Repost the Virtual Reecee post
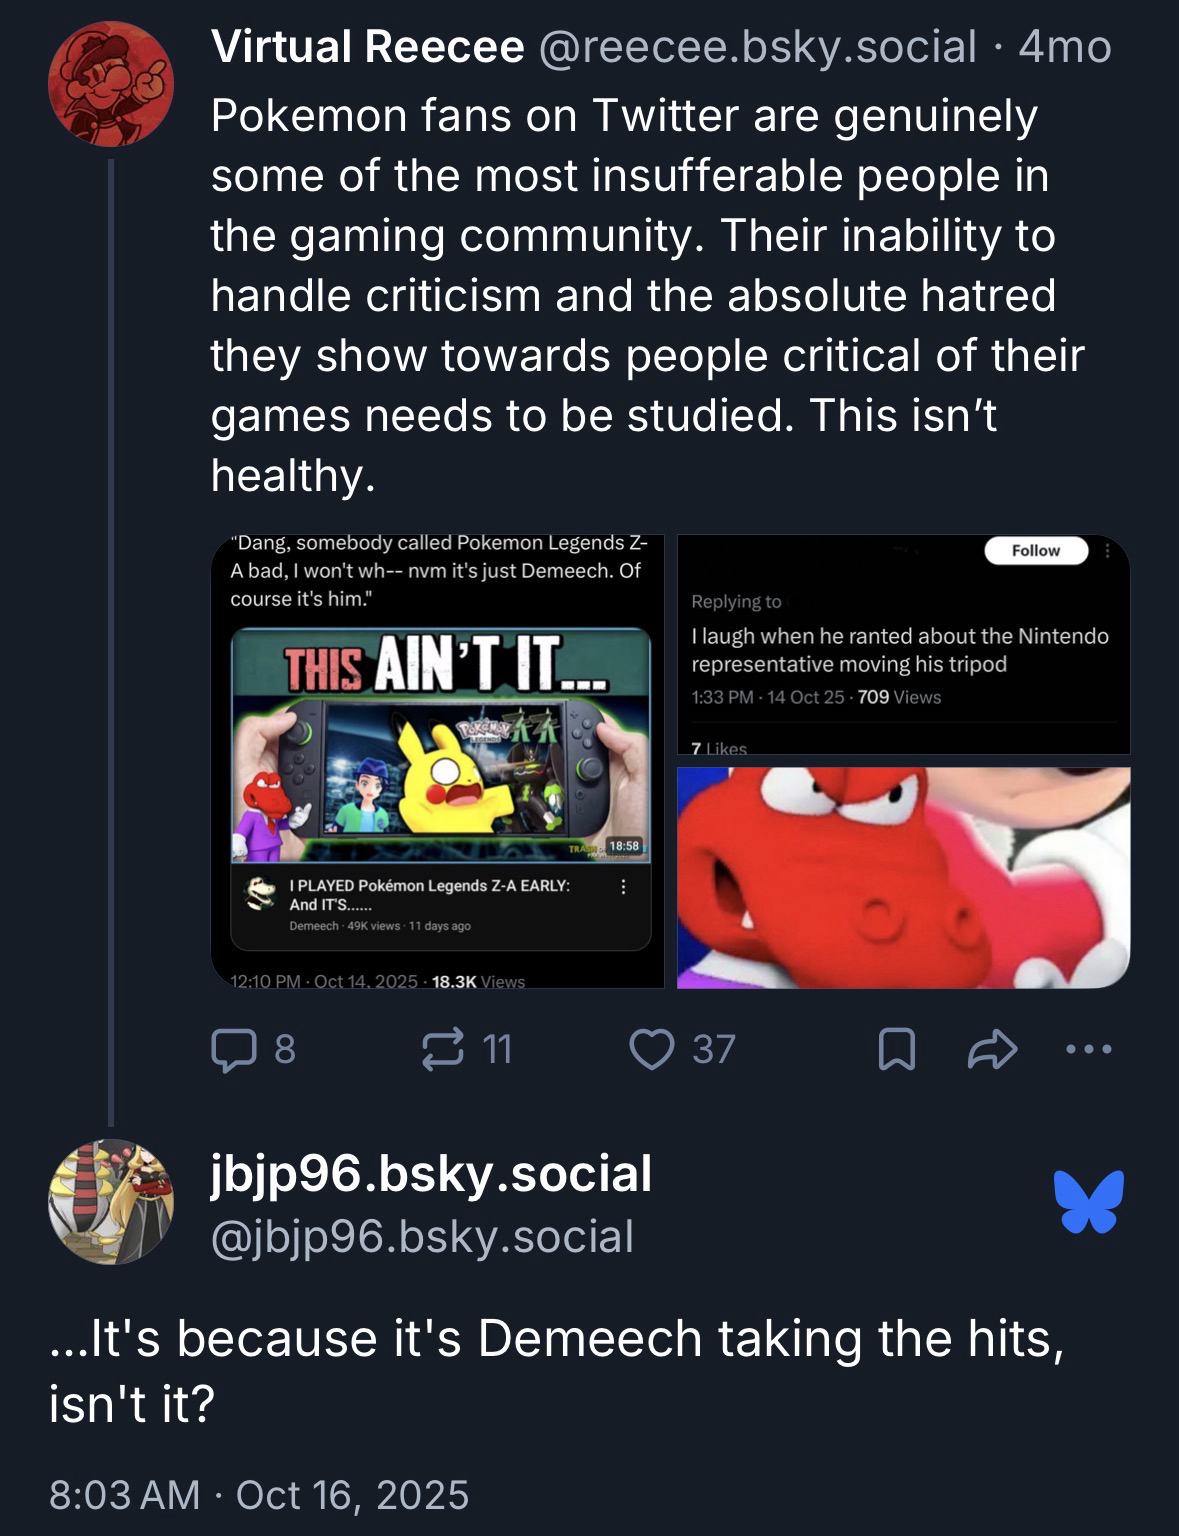This screenshot has width=1179, height=1536. click(444, 1049)
